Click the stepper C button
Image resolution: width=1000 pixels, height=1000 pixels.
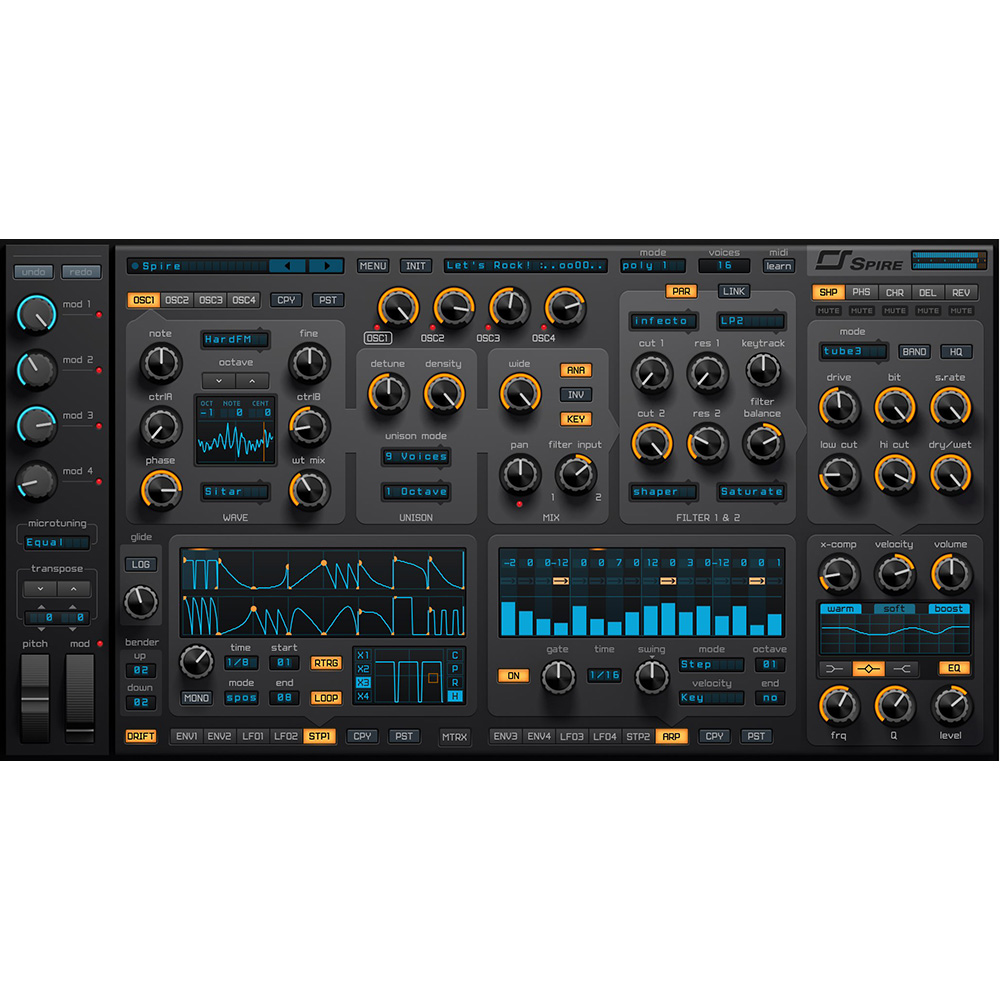[x=455, y=655]
